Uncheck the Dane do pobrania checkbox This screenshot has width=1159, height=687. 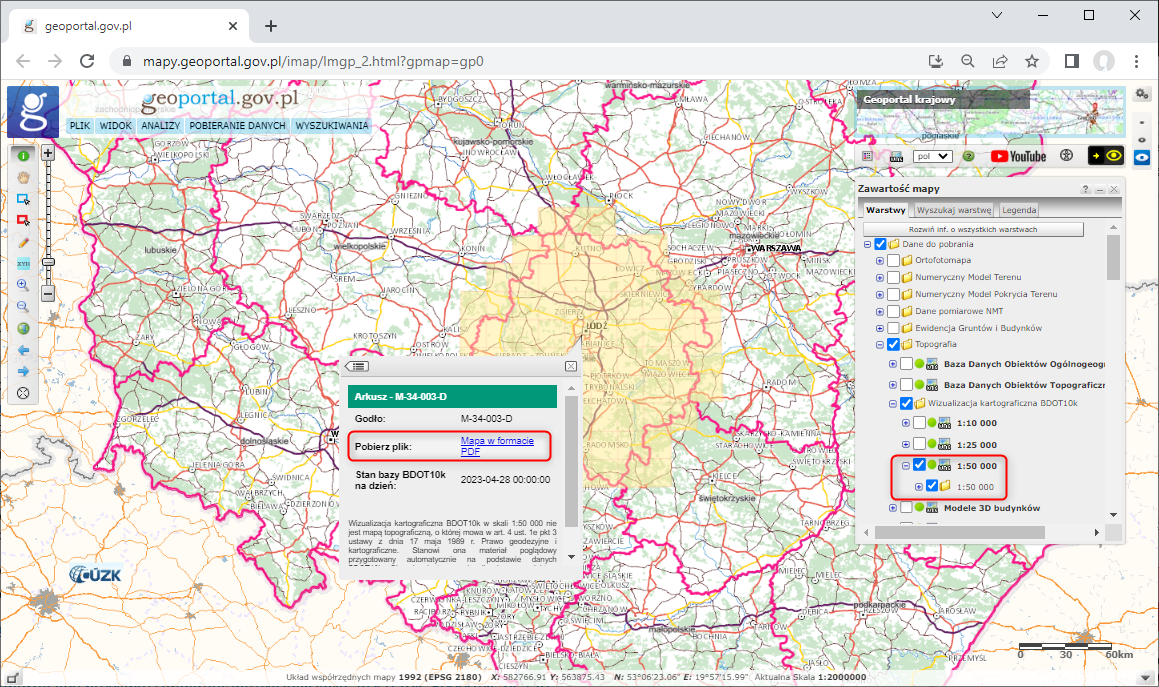pos(880,244)
